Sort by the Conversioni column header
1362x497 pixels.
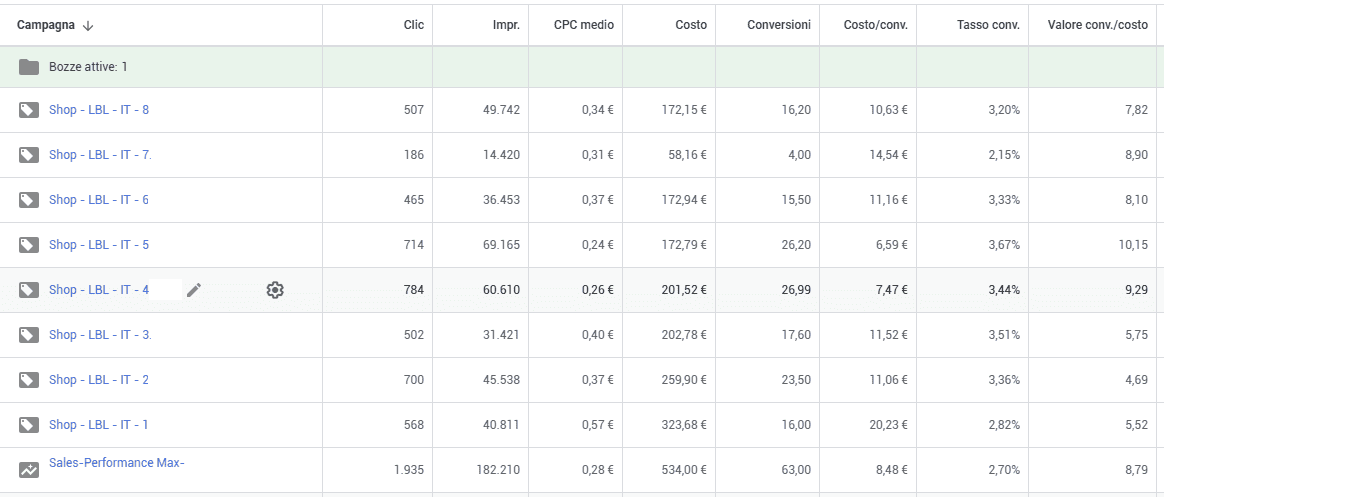click(x=779, y=25)
